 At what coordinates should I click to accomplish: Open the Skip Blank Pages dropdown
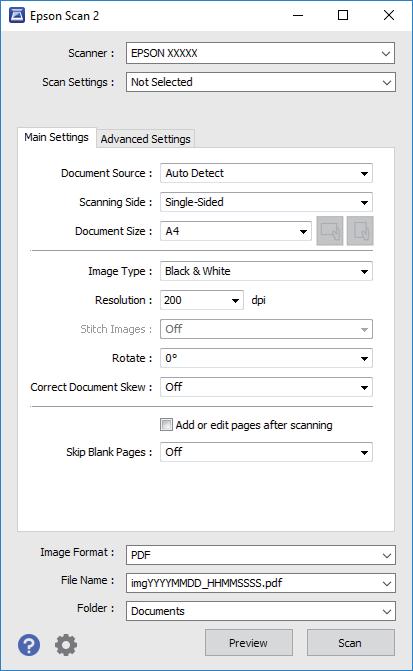(266, 452)
